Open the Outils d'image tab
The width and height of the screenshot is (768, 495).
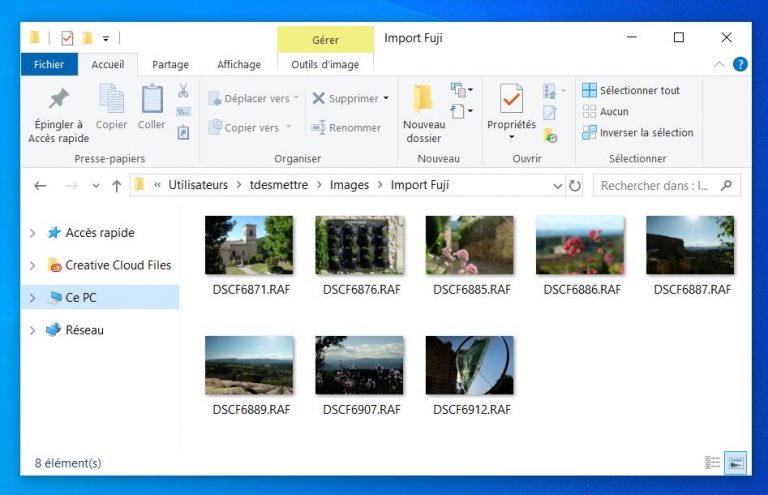coord(325,64)
